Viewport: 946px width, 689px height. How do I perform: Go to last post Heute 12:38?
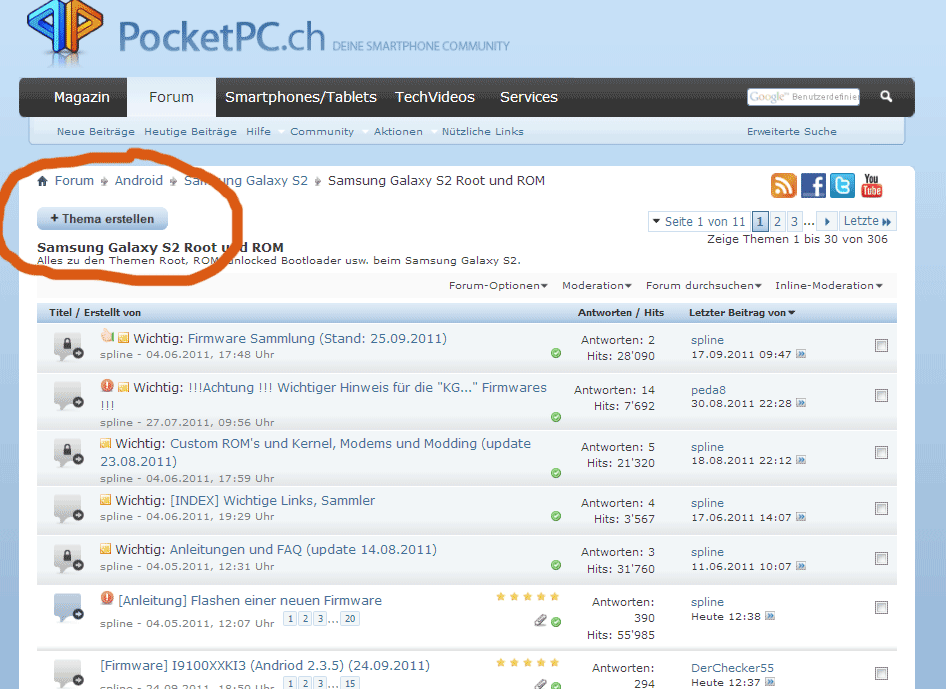pos(770,616)
